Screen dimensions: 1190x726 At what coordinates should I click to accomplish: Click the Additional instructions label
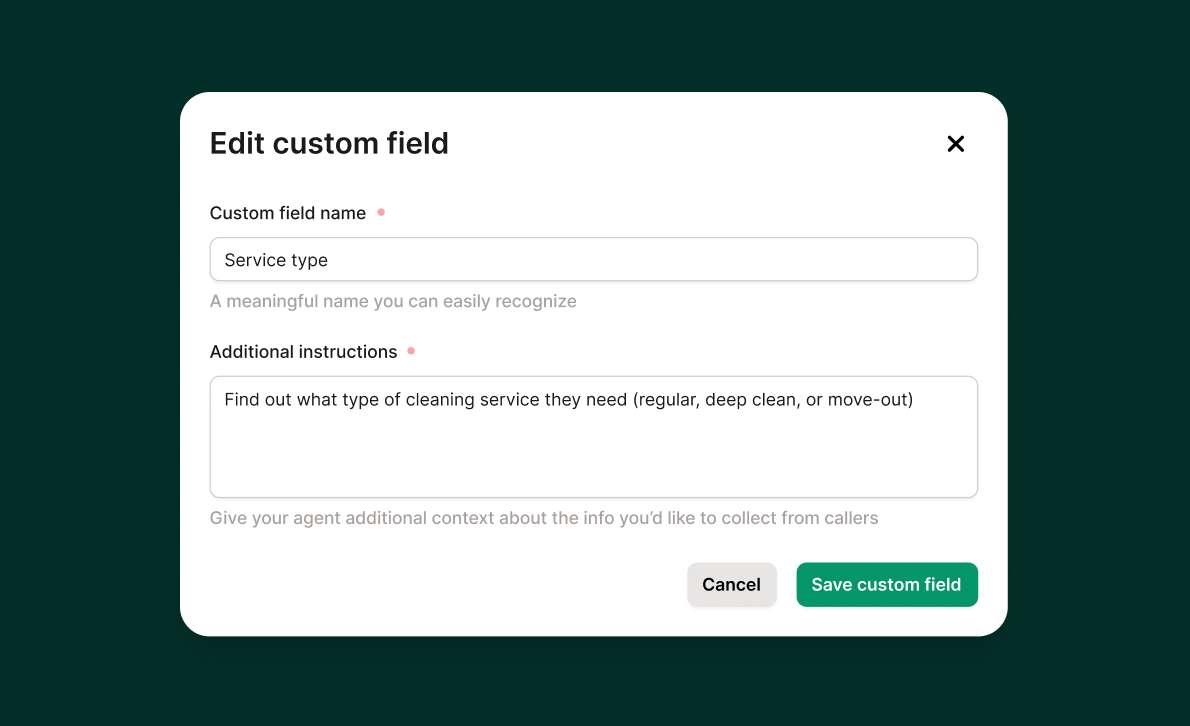(x=303, y=351)
